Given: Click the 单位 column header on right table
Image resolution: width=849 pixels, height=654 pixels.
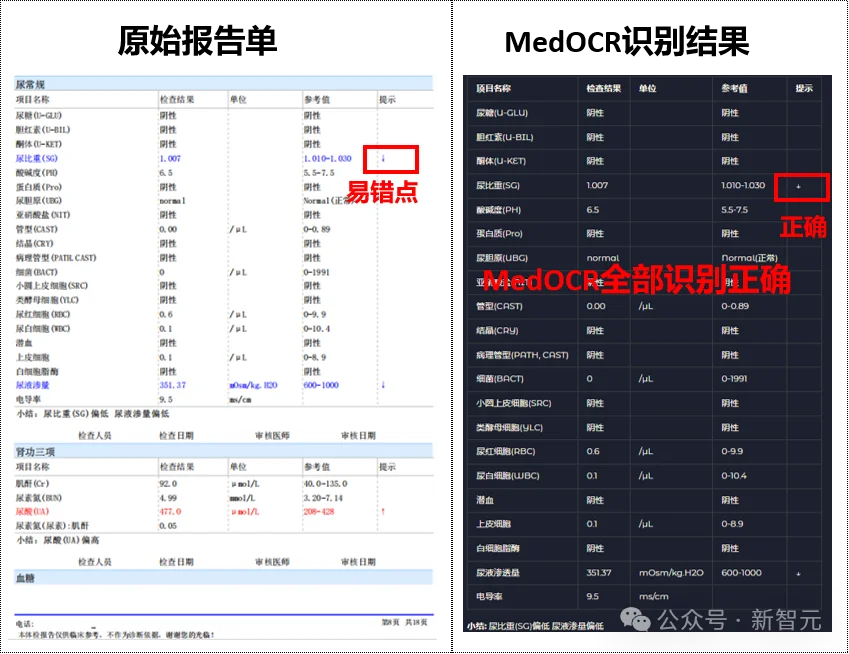Looking at the screenshot, I should 647,88.
